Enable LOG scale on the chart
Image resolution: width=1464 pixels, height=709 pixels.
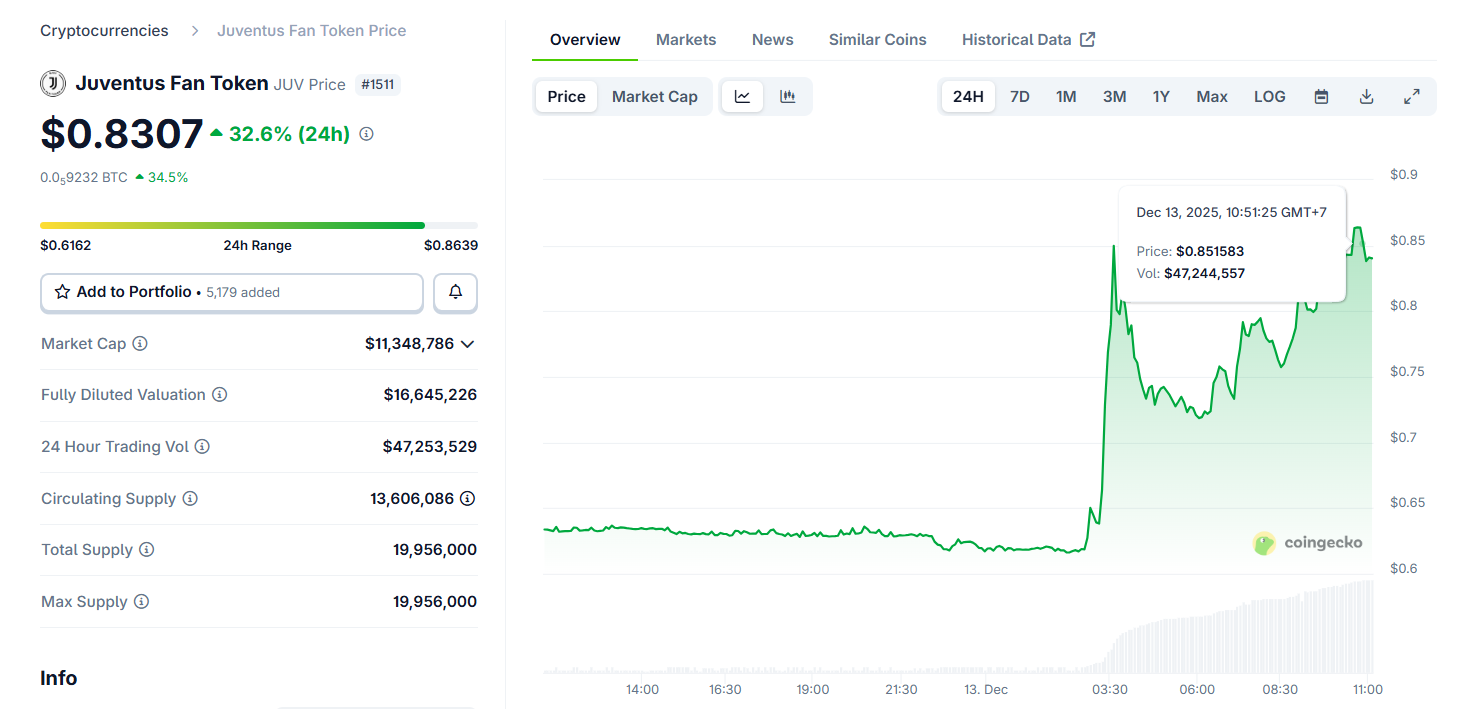click(1269, 96)
